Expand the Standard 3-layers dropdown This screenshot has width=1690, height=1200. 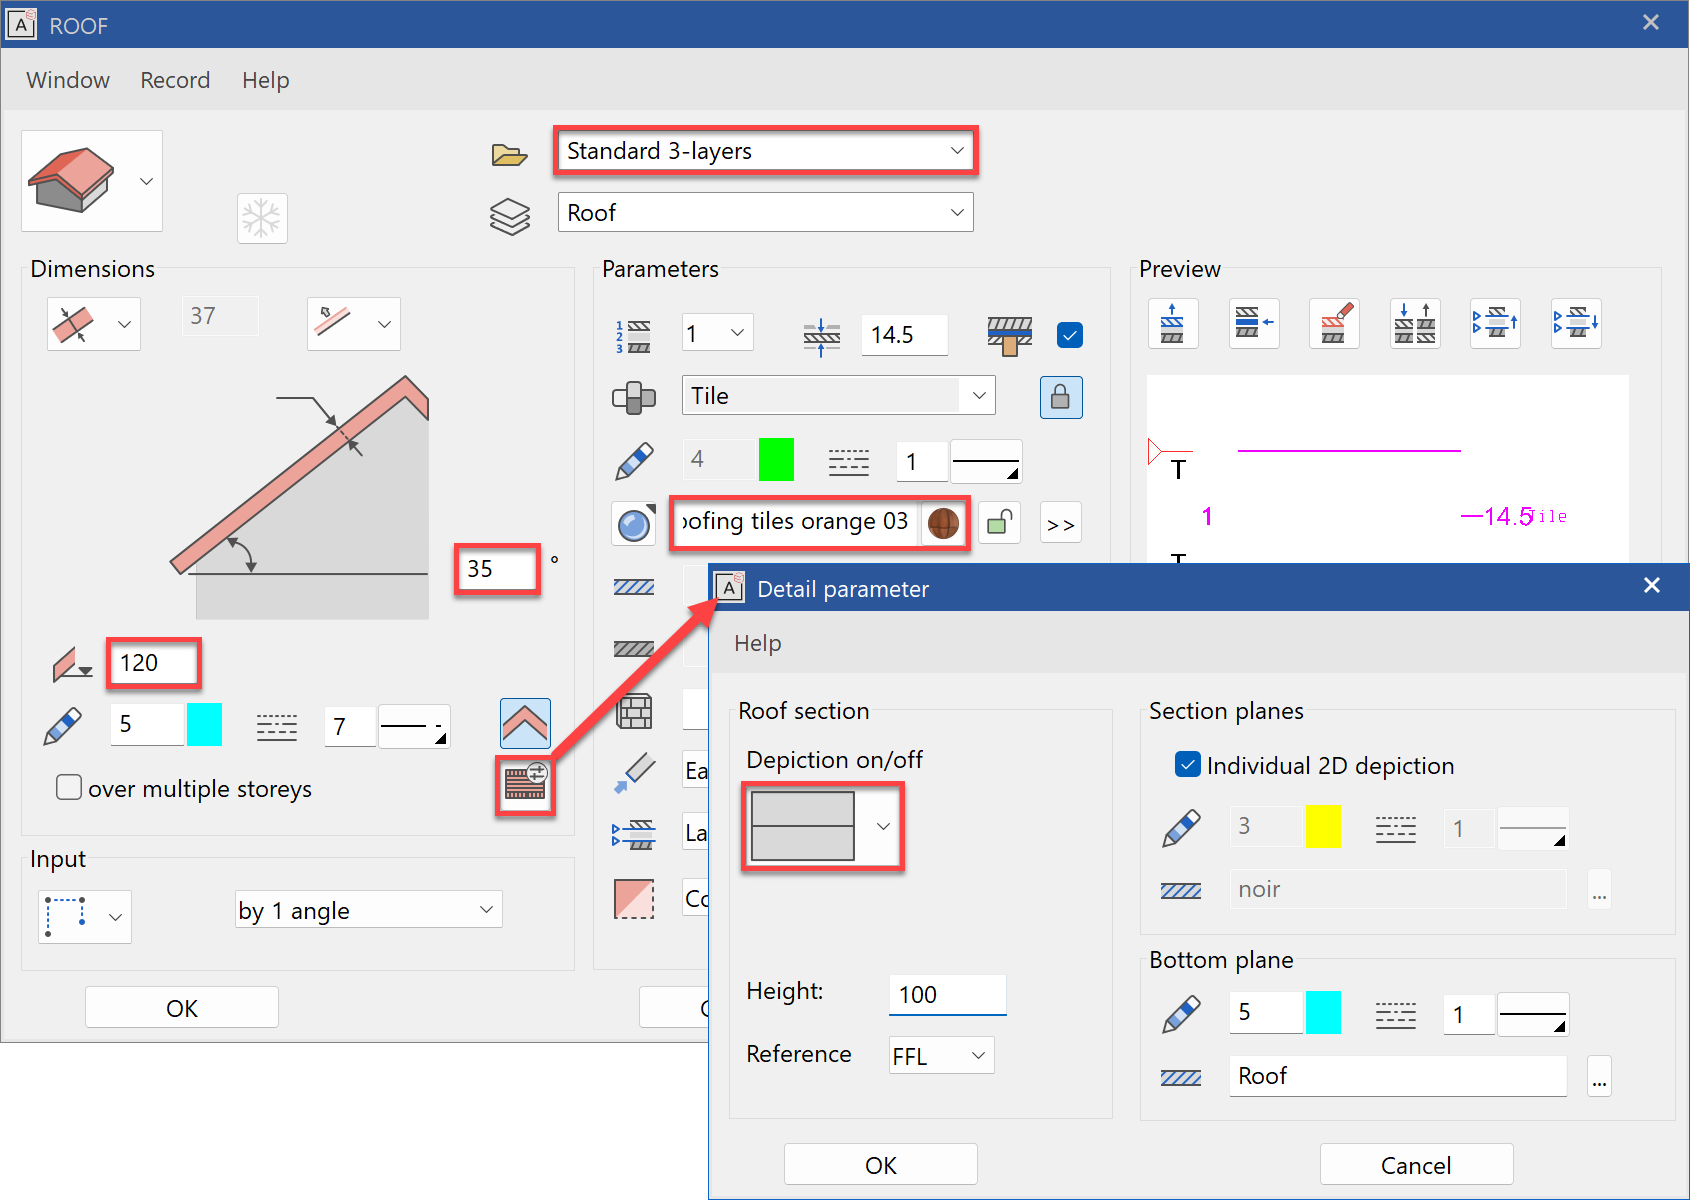pyautogui.click(x=765, y=151)
